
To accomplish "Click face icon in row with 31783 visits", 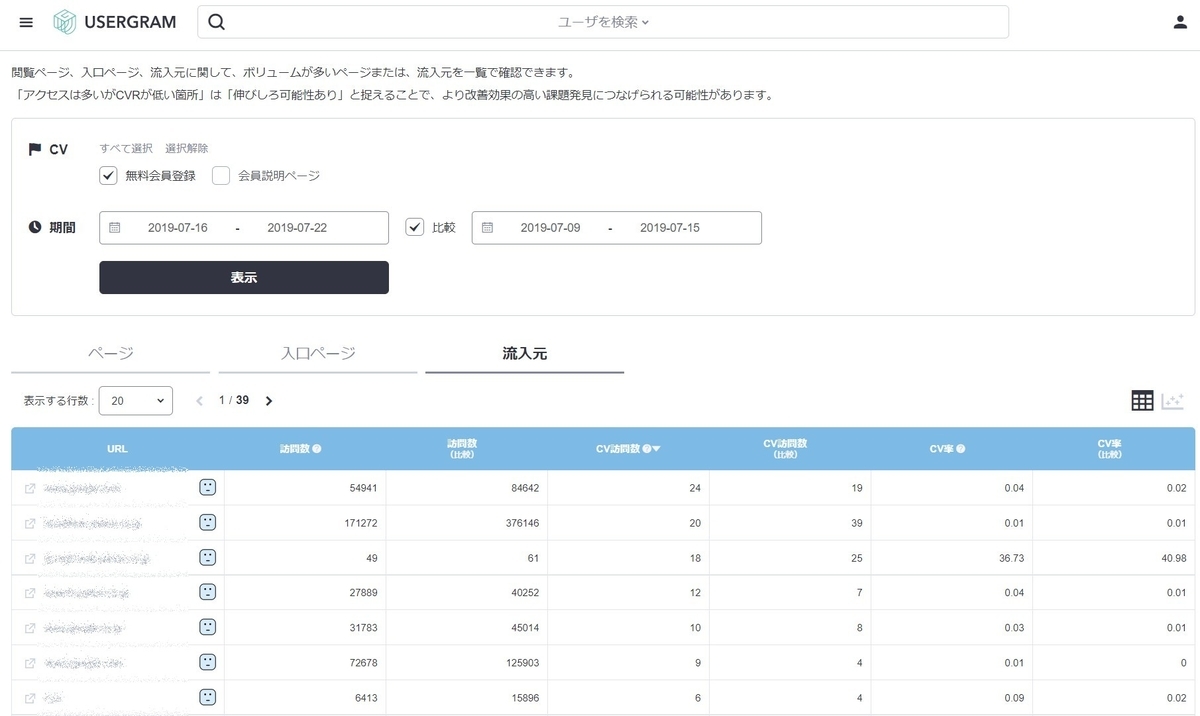I will pyautogui.click(x=207, y=627).
